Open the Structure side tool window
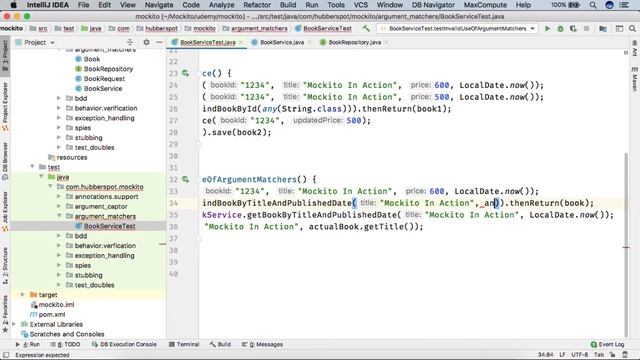 pyautogui.click(x=5, y=266)
